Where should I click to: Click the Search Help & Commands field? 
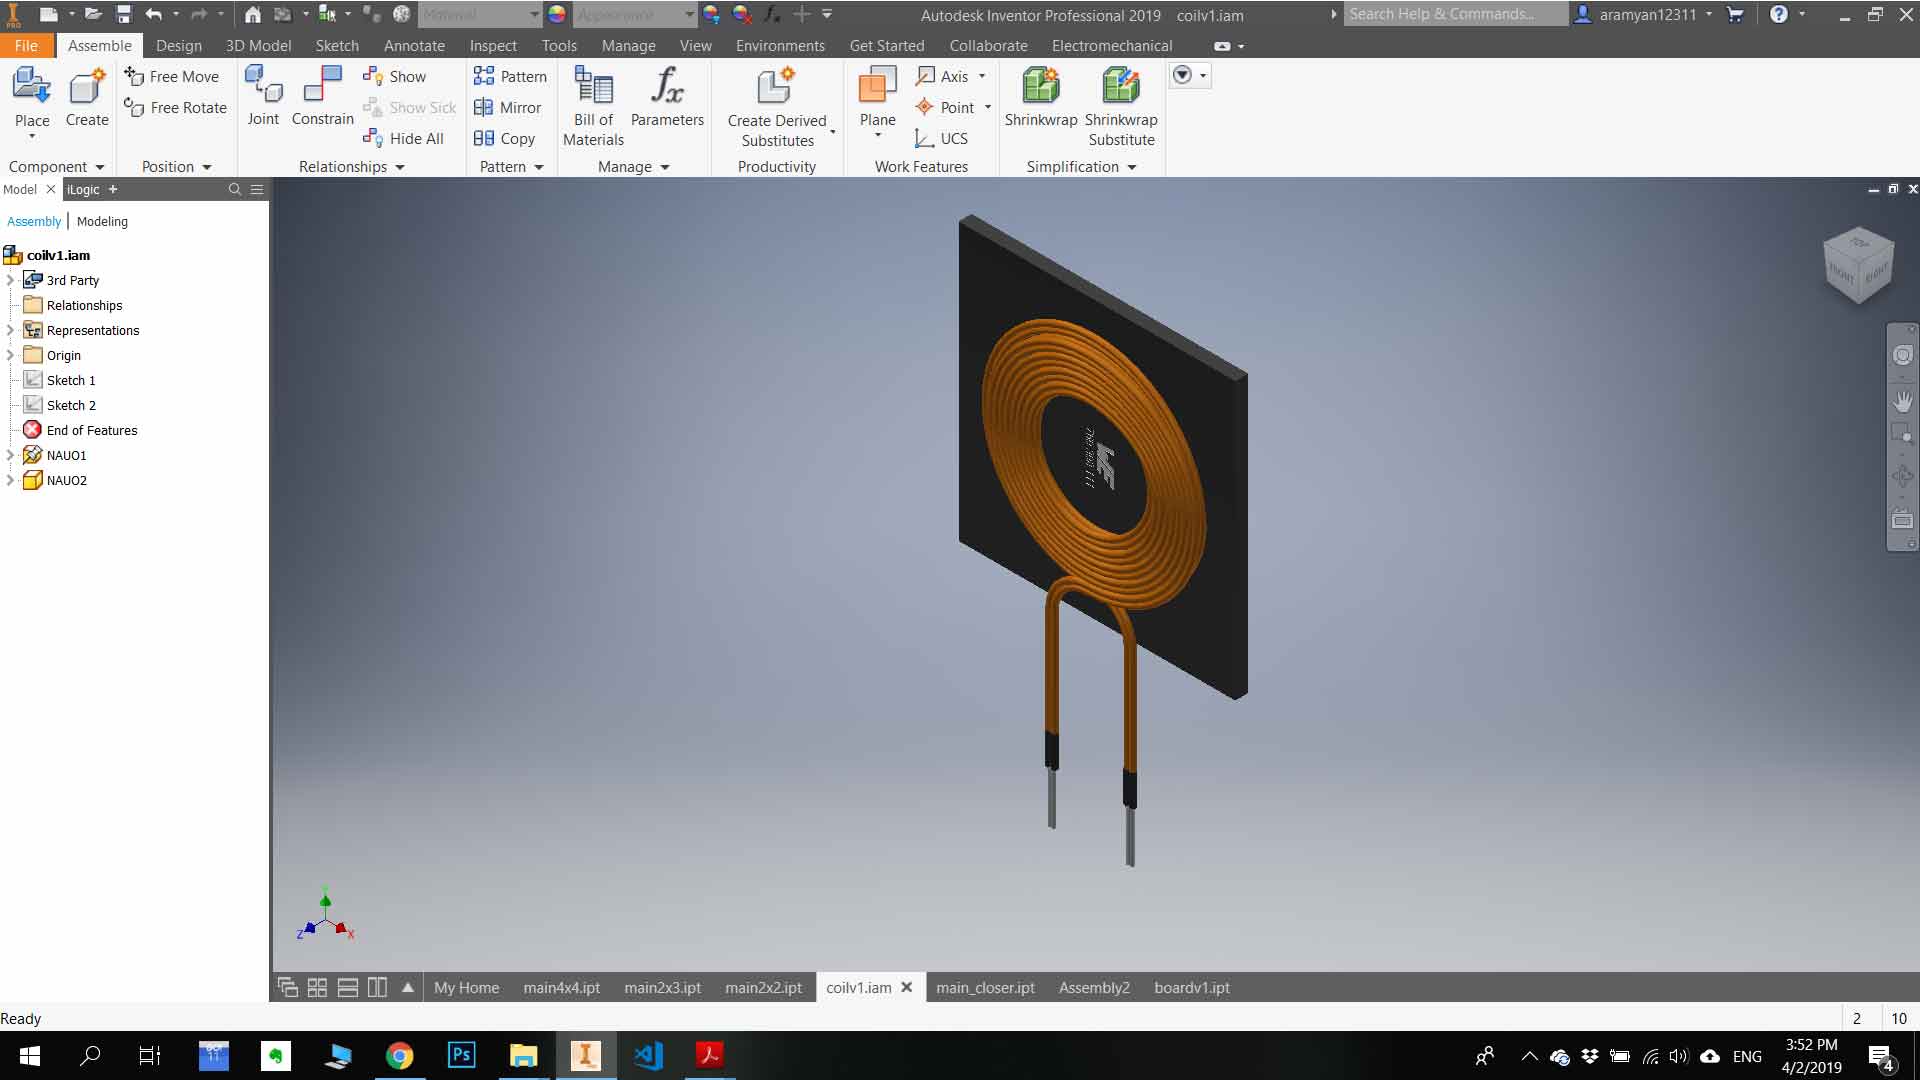point(1453,14)
